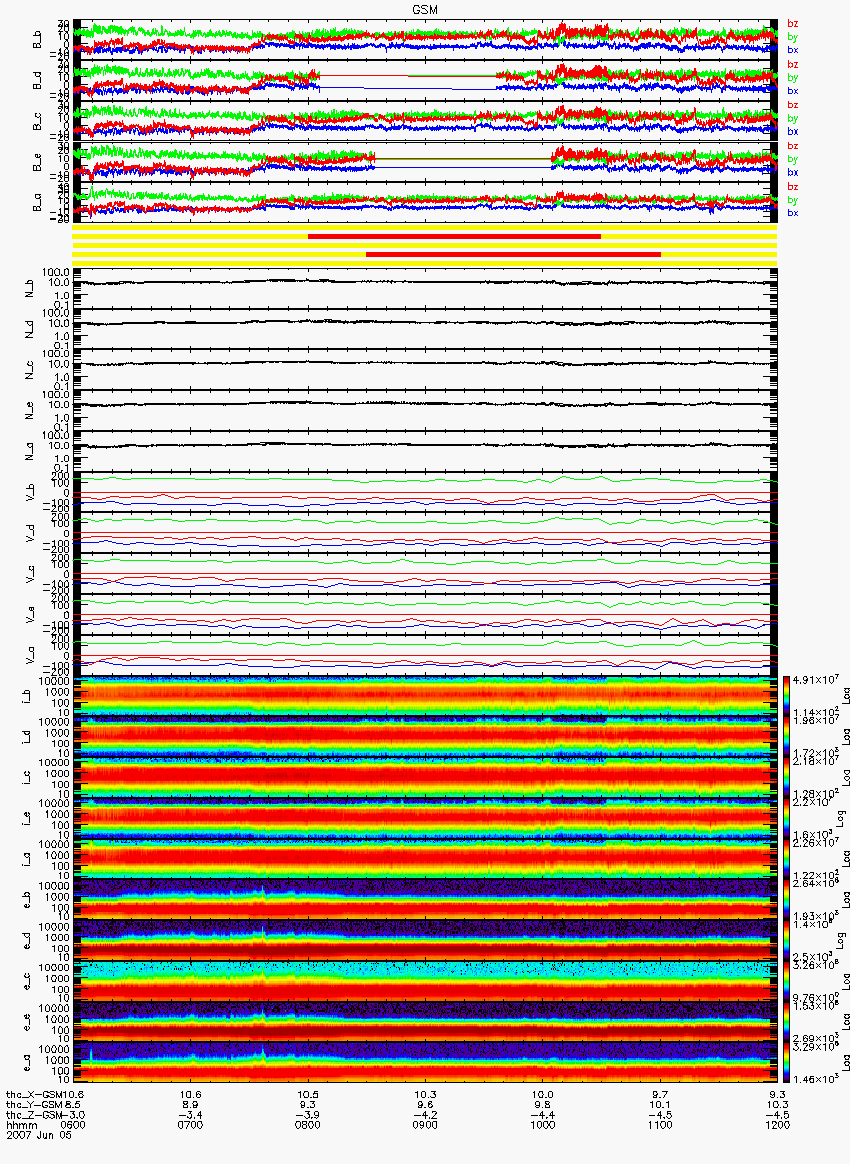Image resolution: width=850 pixels, height=1164 pixels.
Task: Click the thc_X-GSM row label
Action: 36,1094
